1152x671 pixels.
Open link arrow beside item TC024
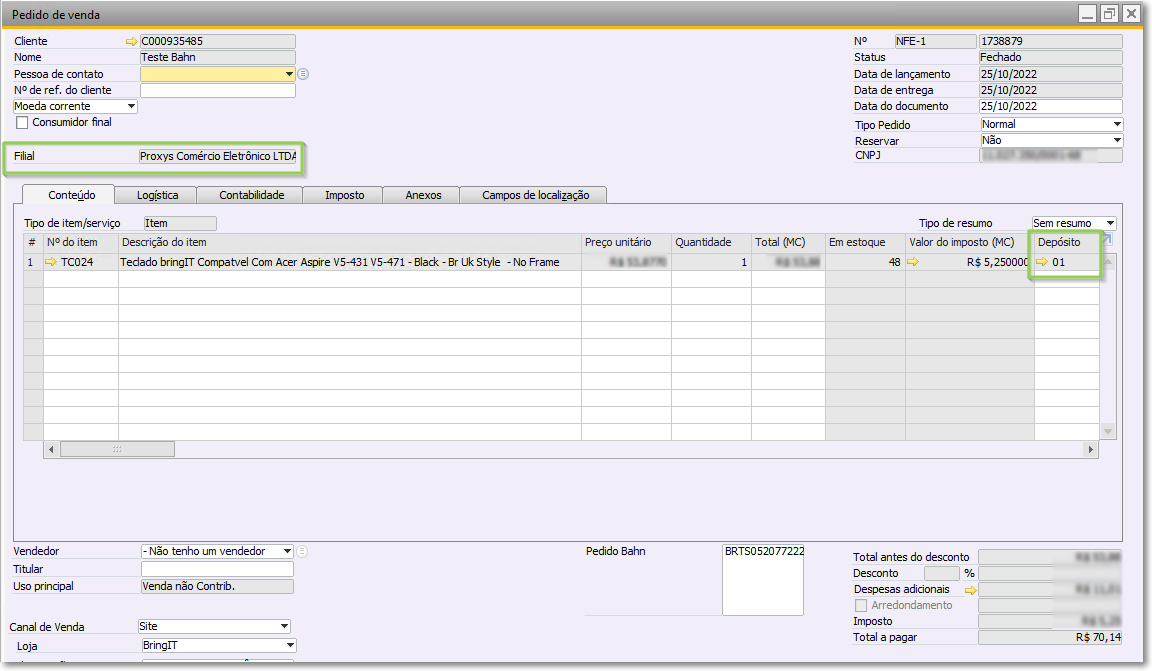tap(51, 262)
